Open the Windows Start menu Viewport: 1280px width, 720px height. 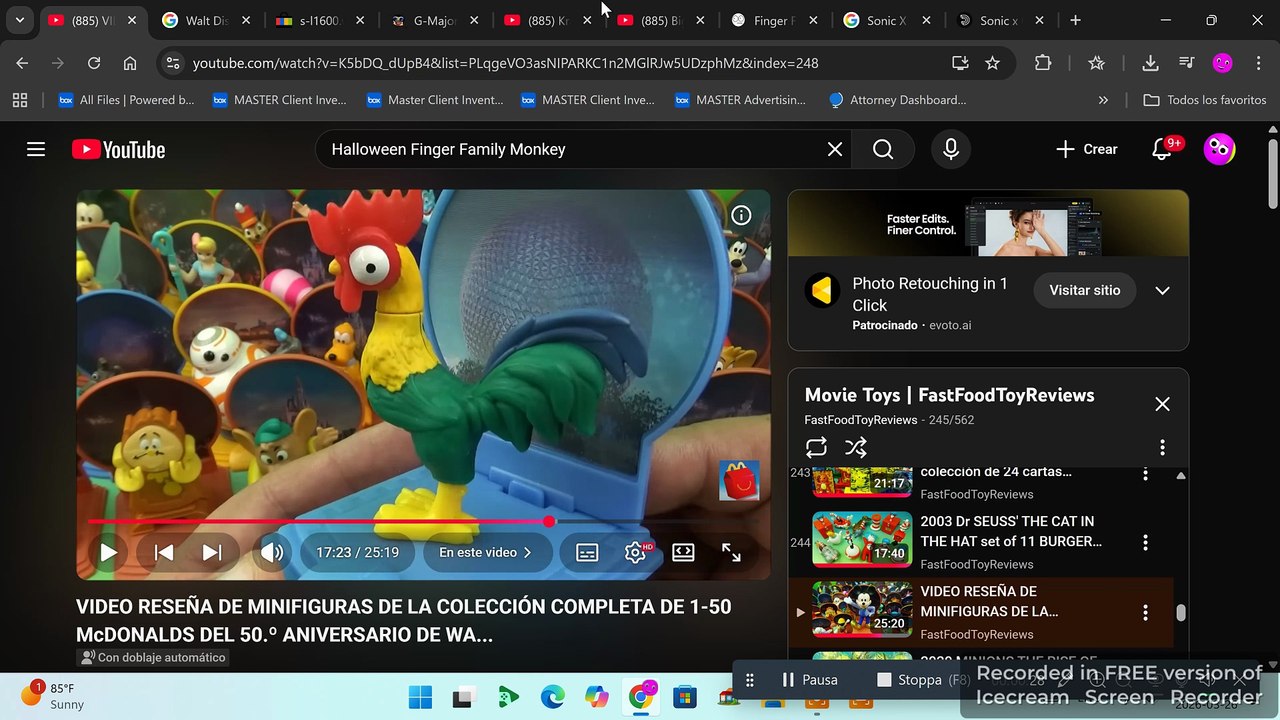pyautogui.click(x=420, y=697)
